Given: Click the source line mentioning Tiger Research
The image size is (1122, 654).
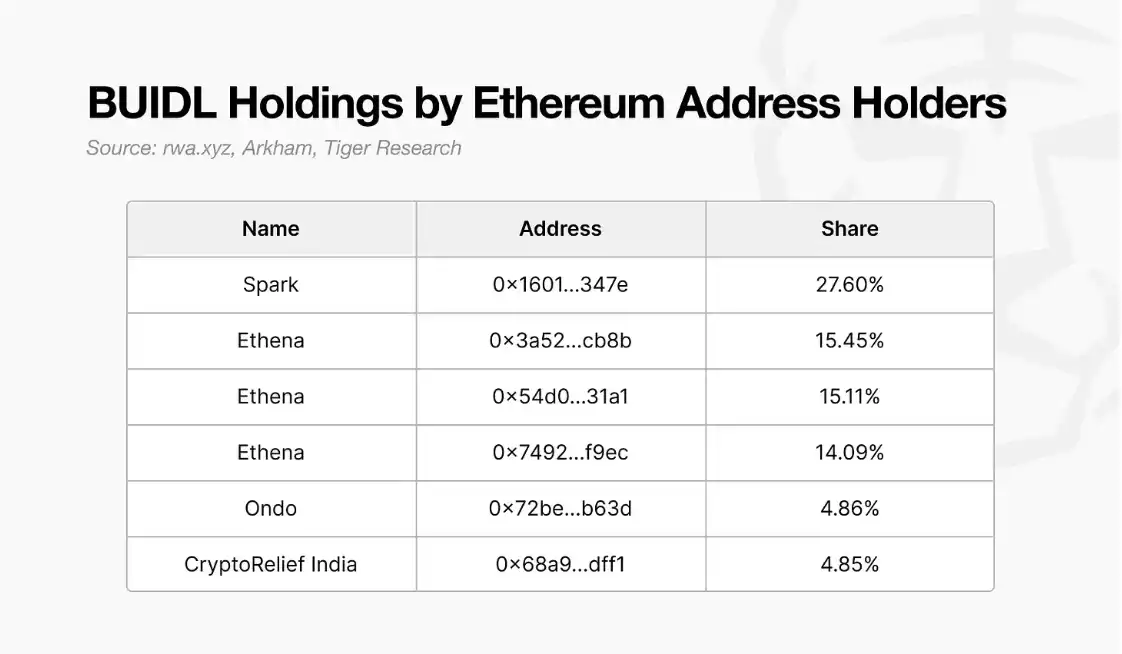Looking at the screenshot, I should tap(274, 148).
